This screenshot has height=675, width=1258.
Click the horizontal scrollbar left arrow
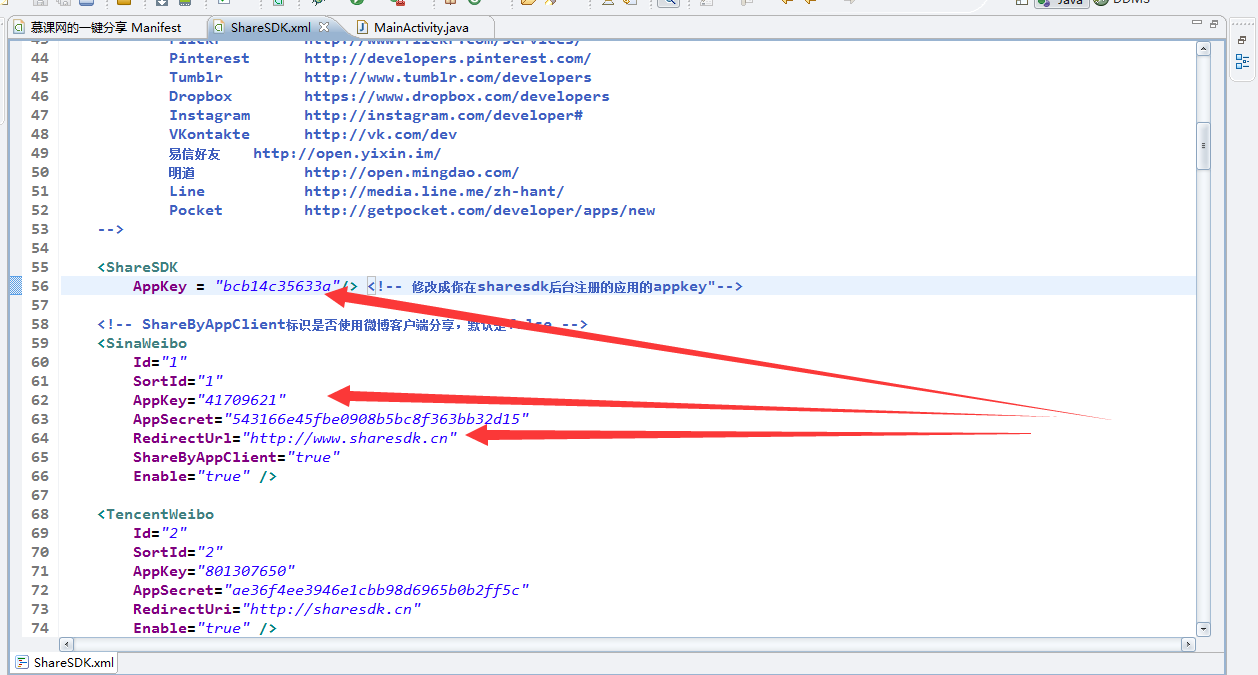(x=66, y=644)
